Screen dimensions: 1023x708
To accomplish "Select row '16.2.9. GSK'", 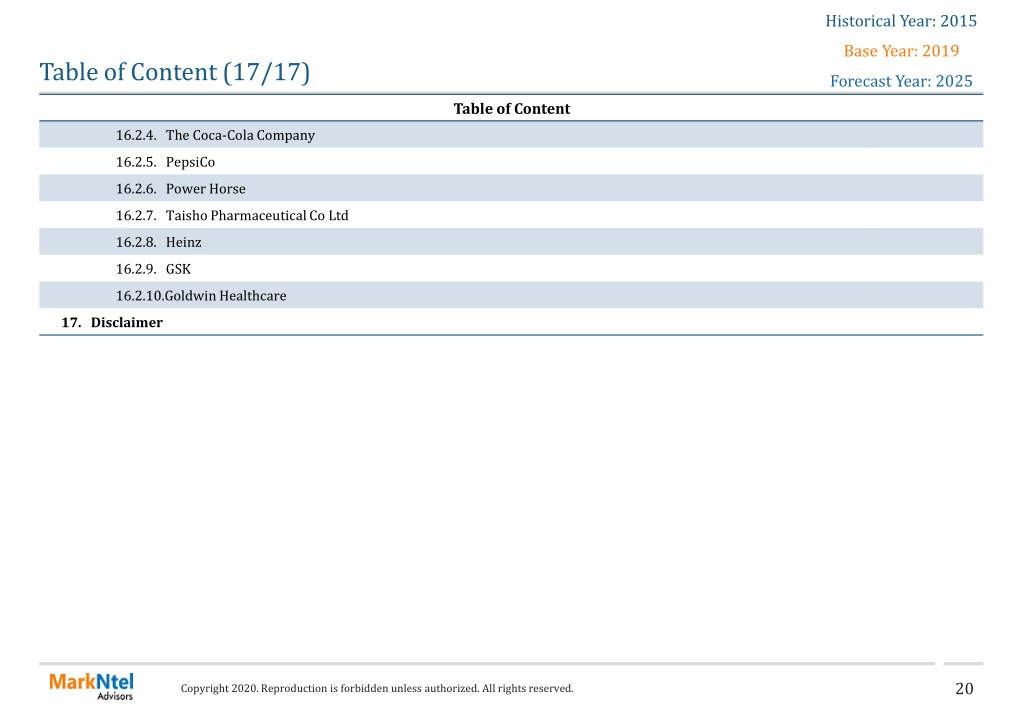I will pyautogui.click(x=511, y=269).
